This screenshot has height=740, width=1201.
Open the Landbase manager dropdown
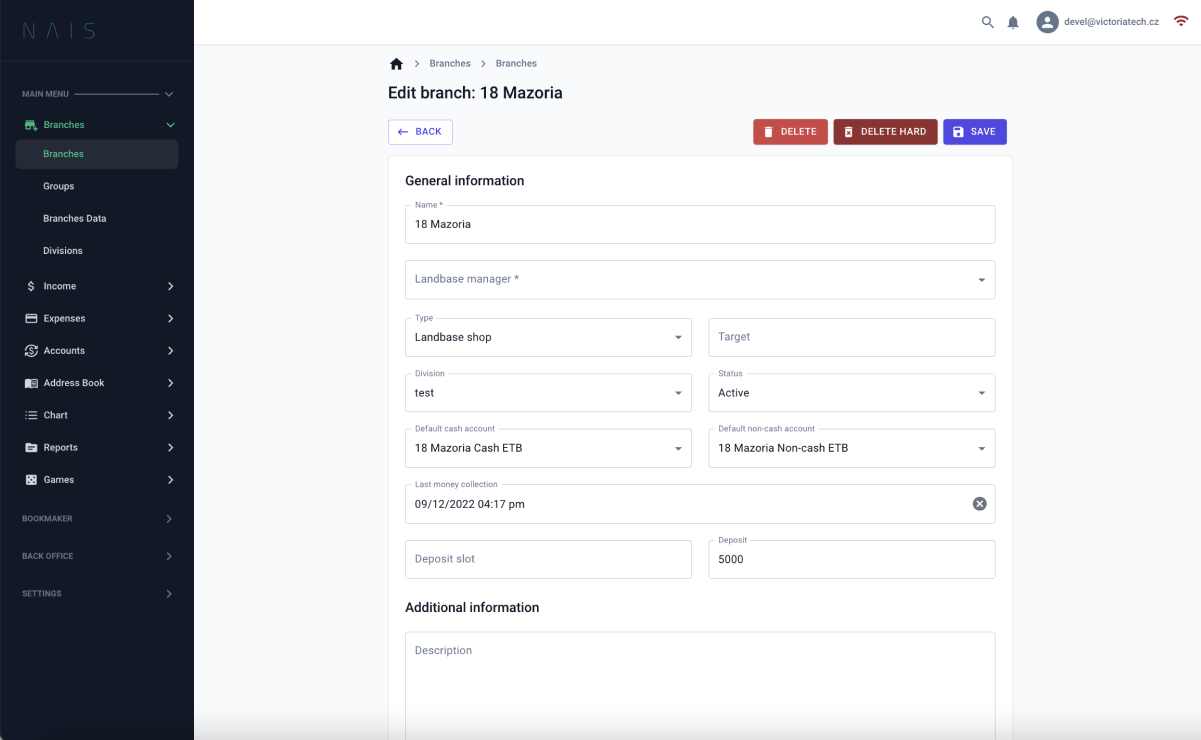click(x=700, y=280)
